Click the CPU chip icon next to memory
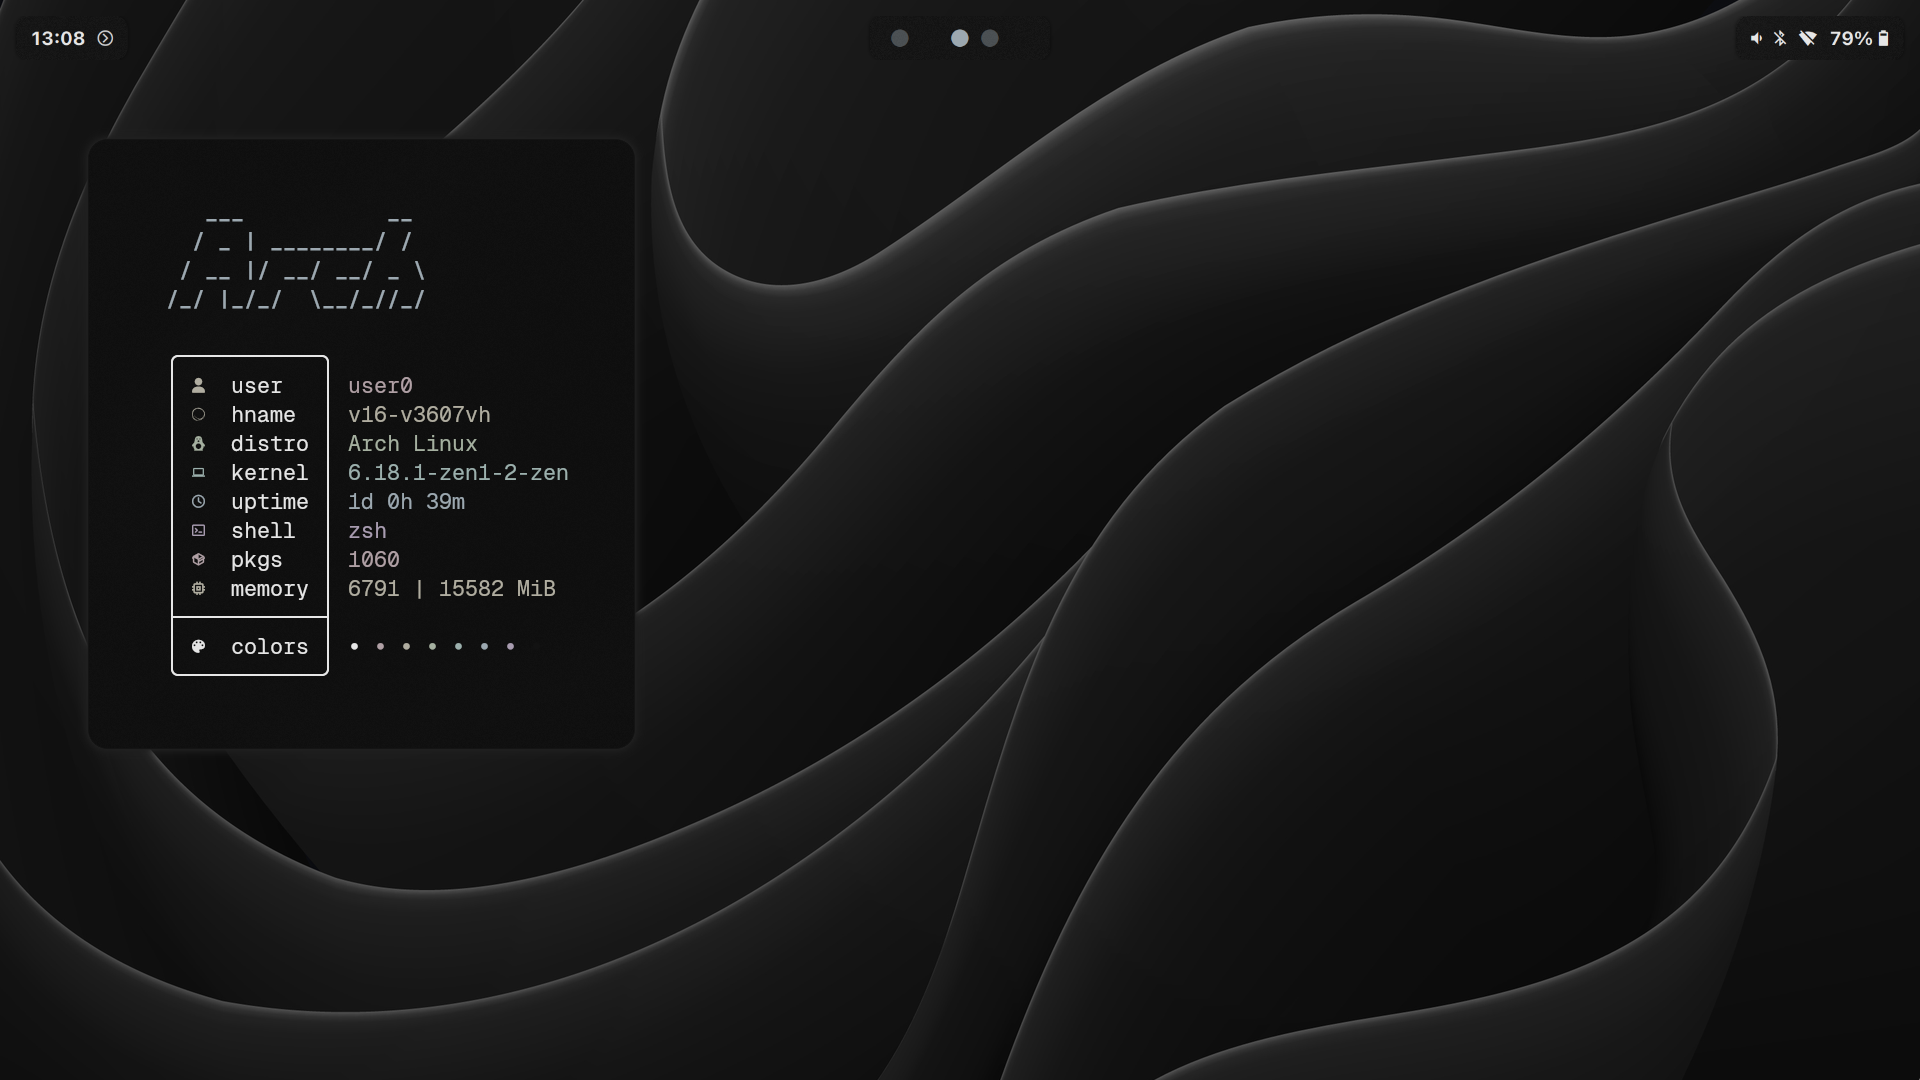The width and height of the screenshot is (1920, 1080). tap(198, 588)
